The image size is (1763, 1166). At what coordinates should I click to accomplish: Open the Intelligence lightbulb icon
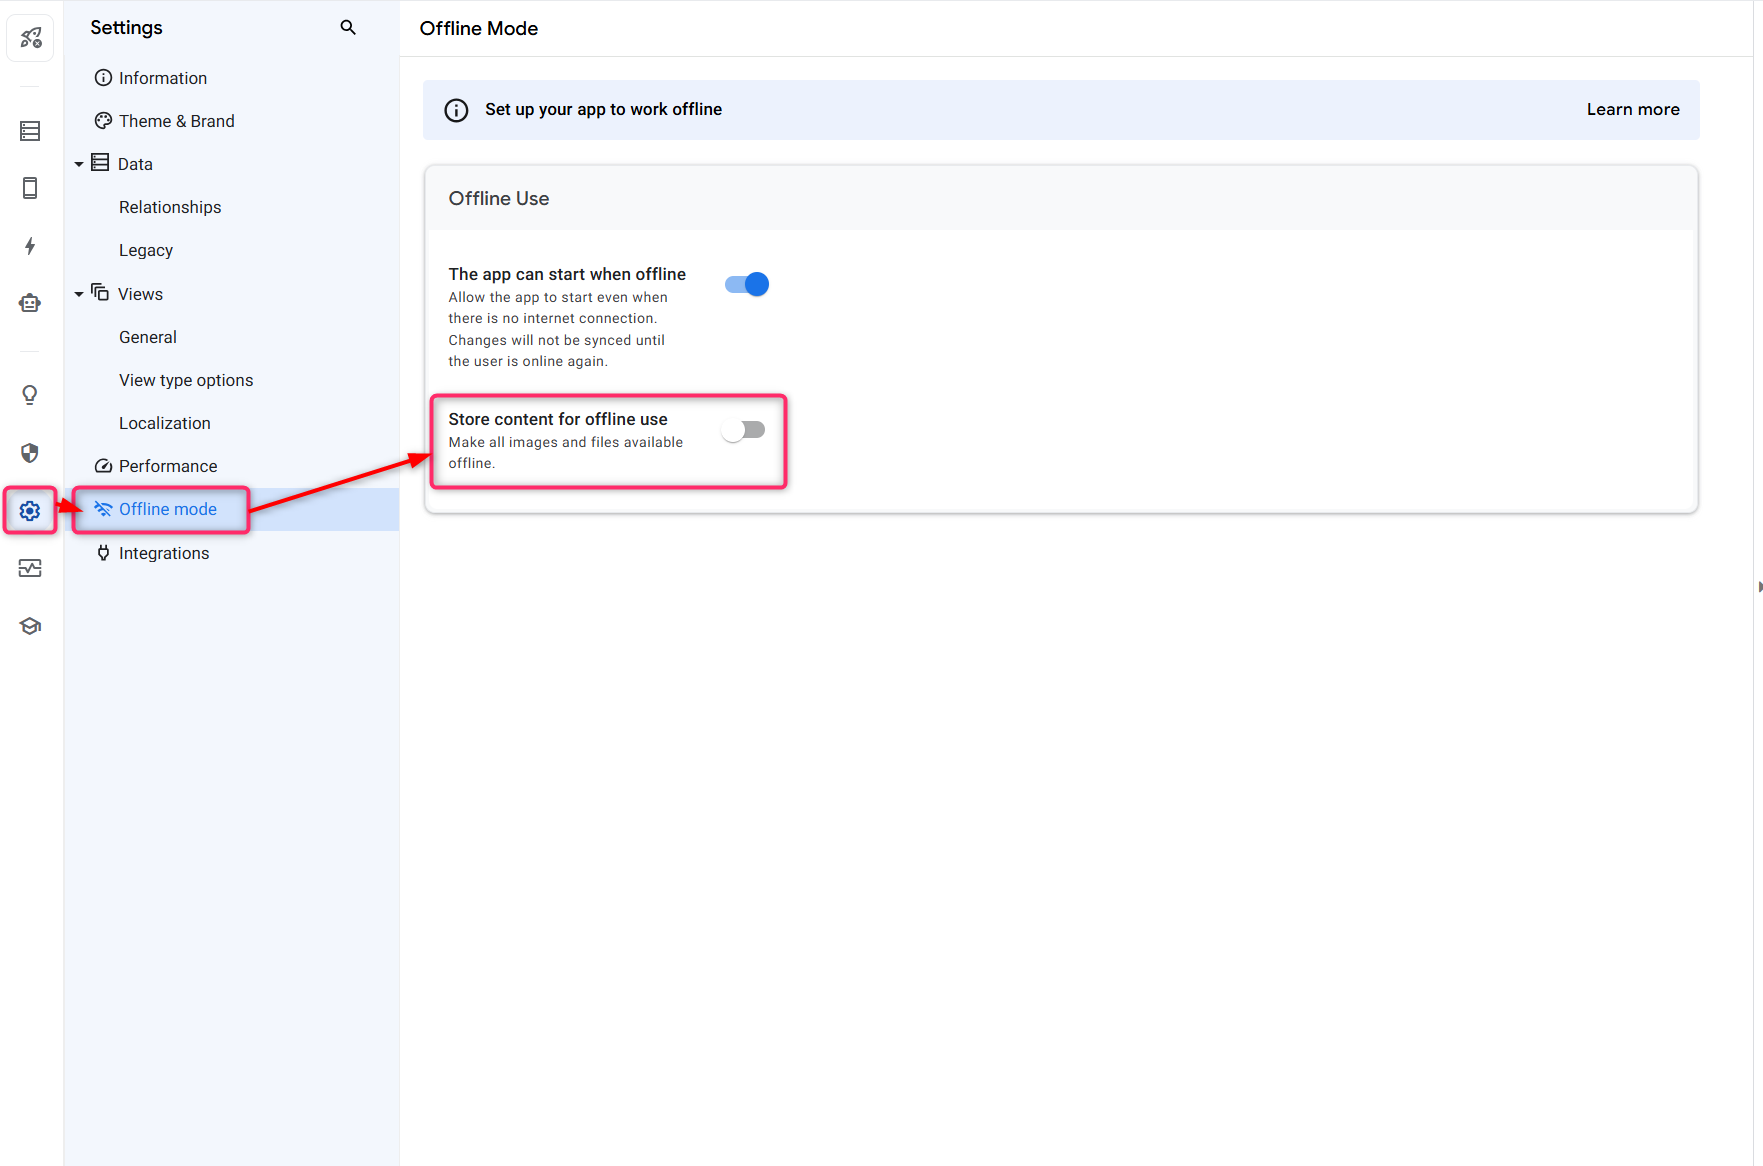tap(30, 395)
